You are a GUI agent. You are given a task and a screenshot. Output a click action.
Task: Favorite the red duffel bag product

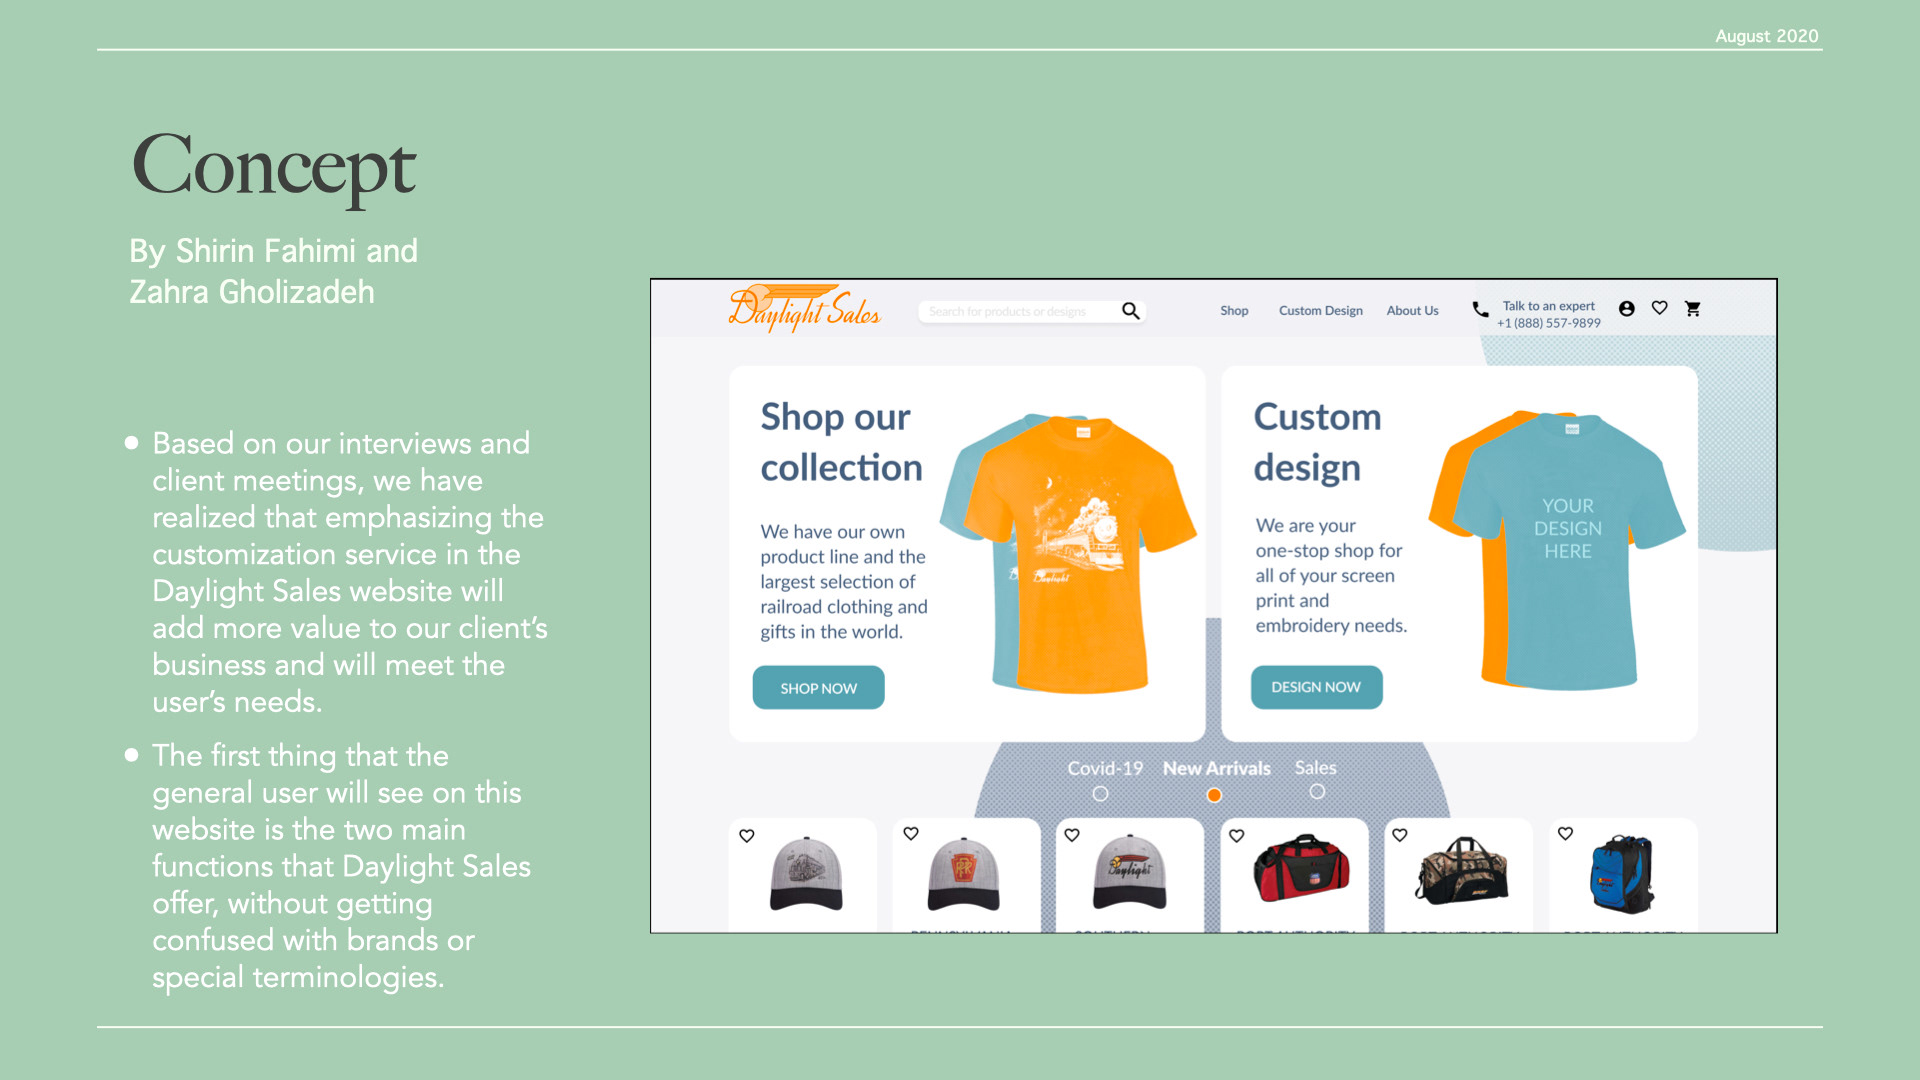coord(1237,835)
